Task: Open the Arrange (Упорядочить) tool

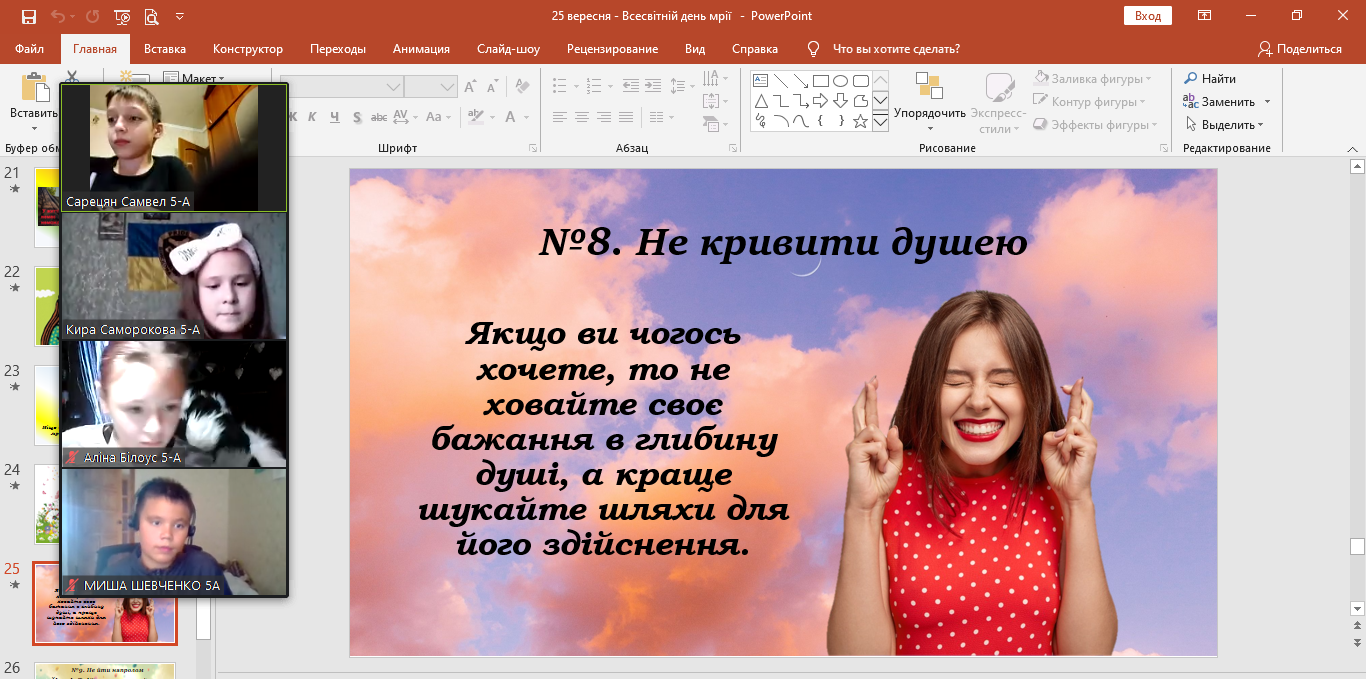Action: click(x=929, y=102)
